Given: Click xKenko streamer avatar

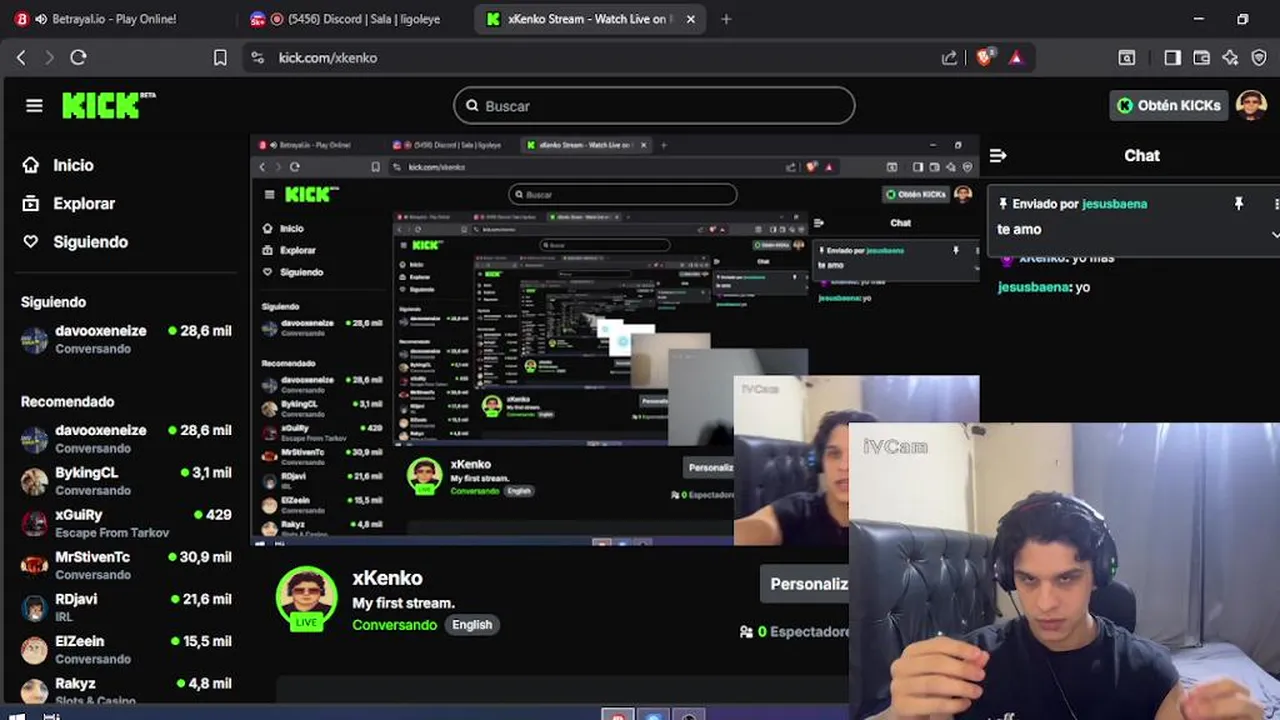Looking at the screenshot, I should [x=306, y=598].
